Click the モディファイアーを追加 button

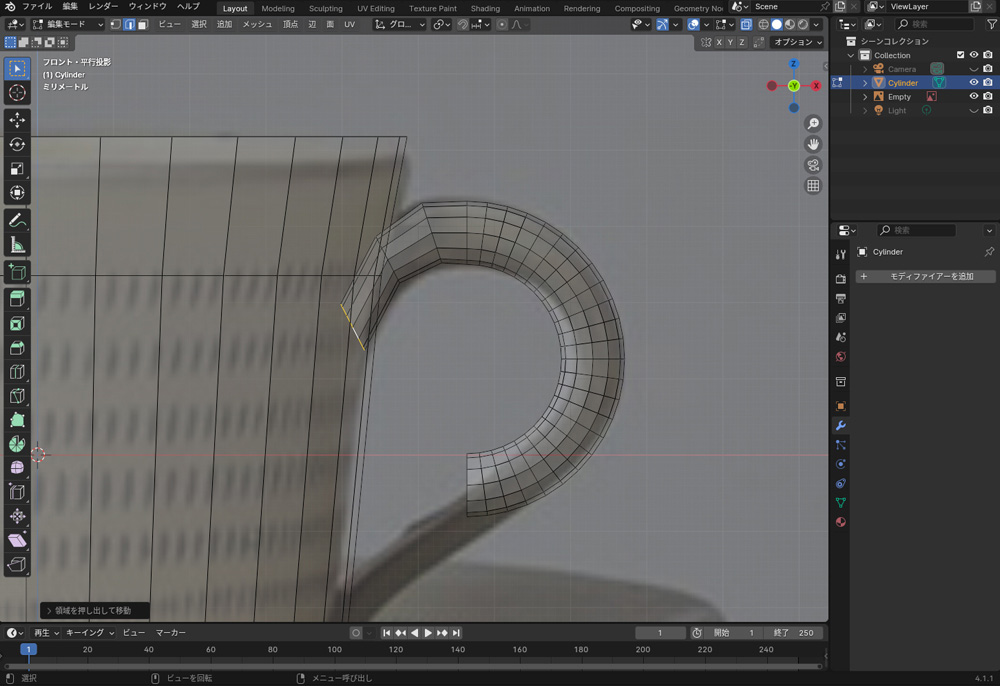925,276
